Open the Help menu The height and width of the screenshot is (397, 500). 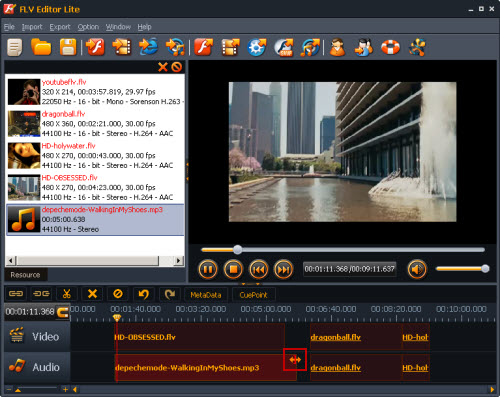point(144,27)
